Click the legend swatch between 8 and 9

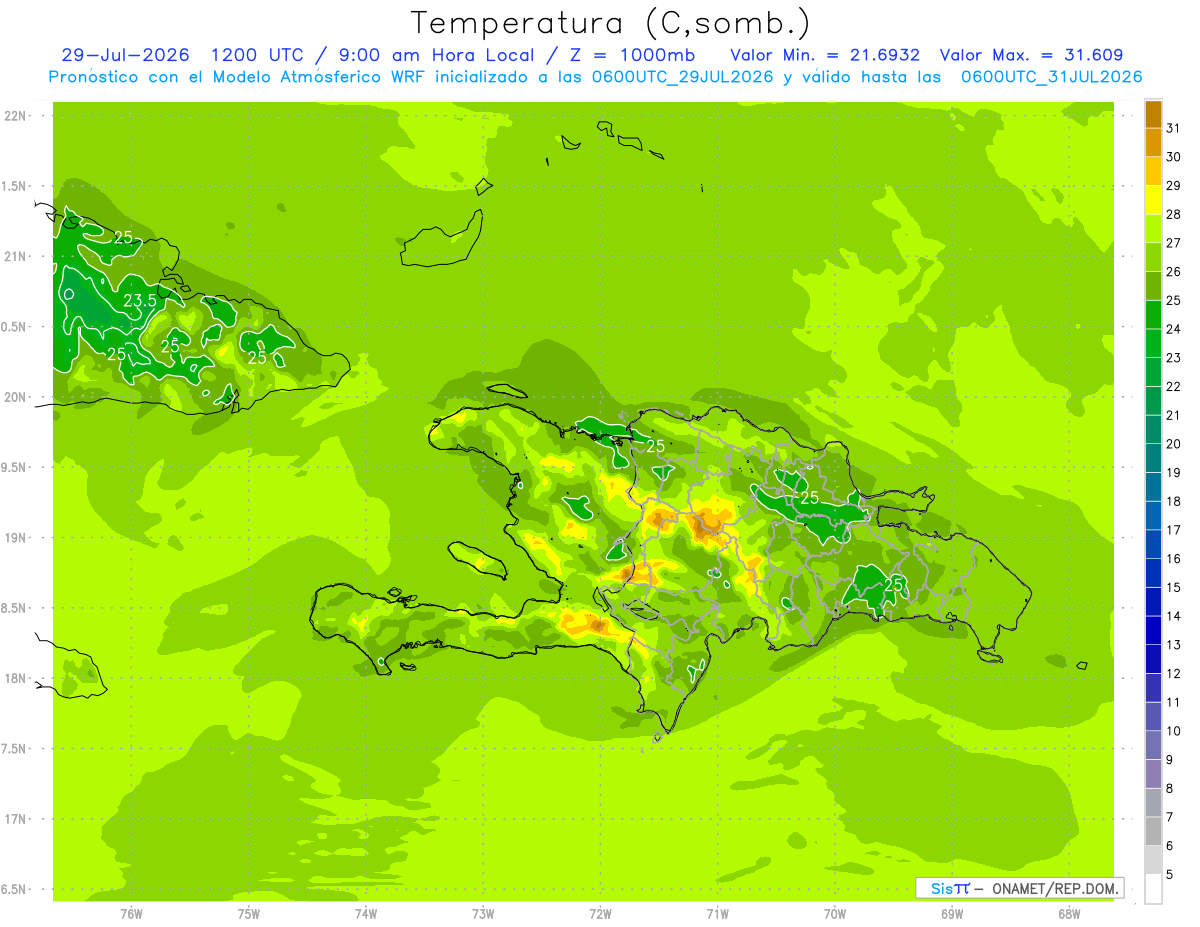click(1153, 774)
